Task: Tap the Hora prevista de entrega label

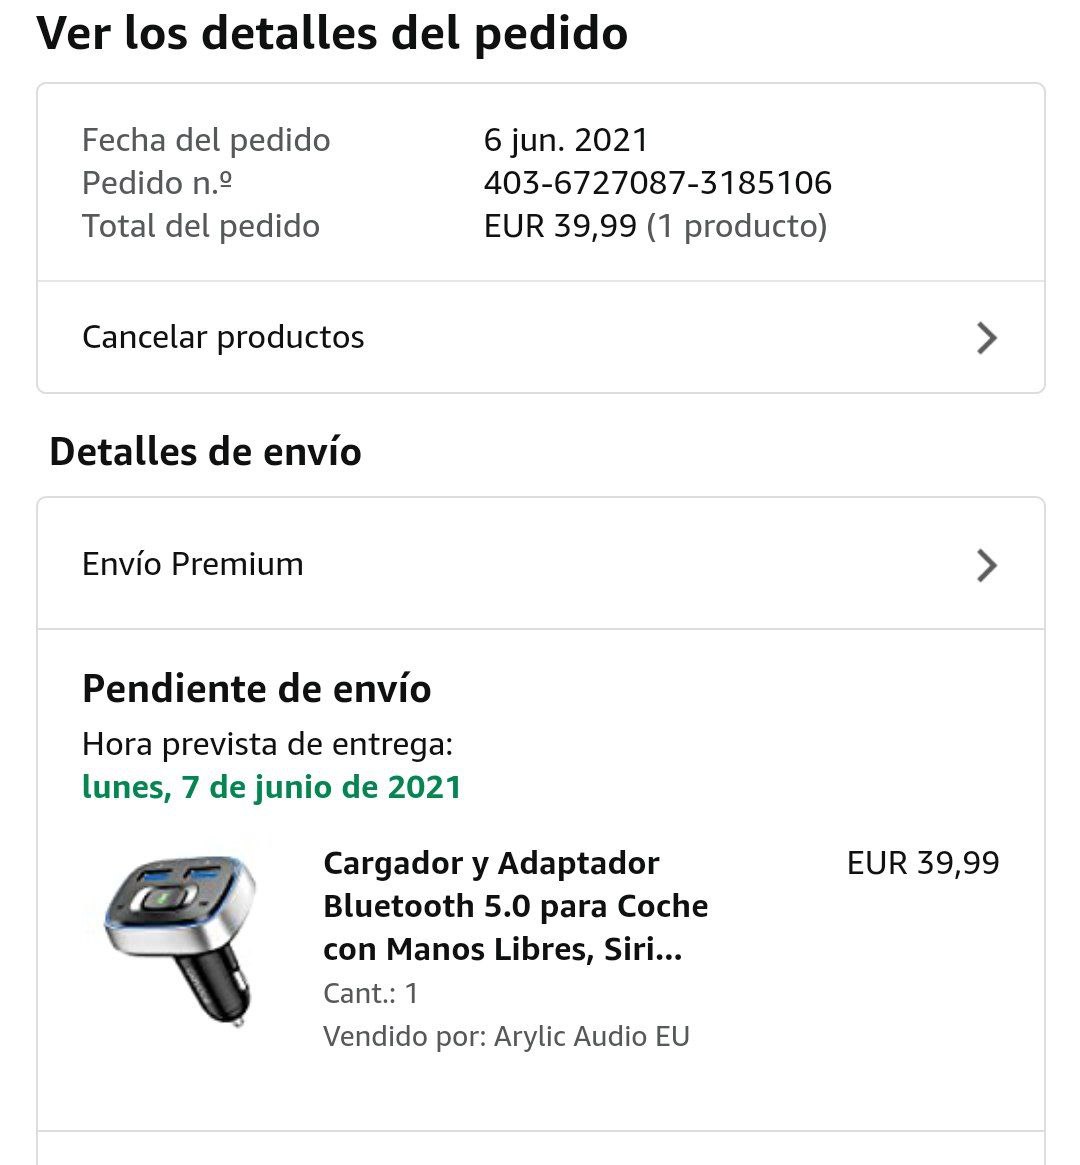Action: coord(267,744)
